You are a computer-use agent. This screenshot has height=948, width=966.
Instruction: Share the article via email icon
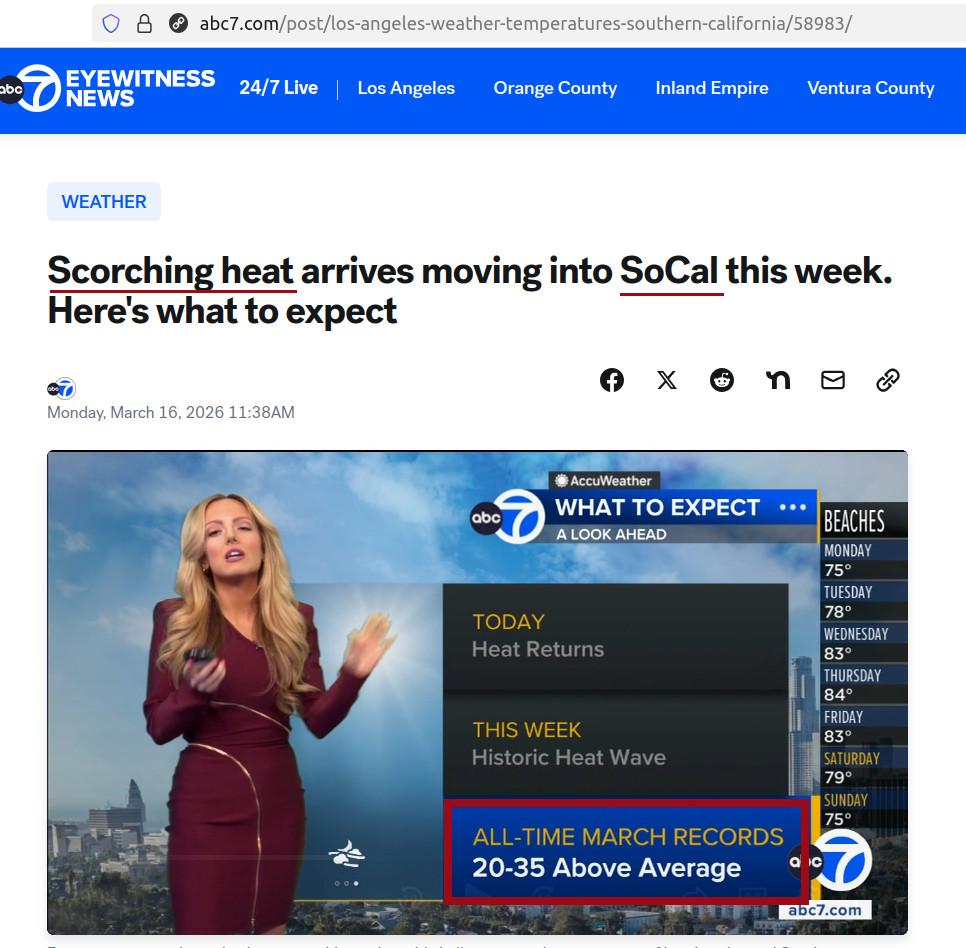833,380
